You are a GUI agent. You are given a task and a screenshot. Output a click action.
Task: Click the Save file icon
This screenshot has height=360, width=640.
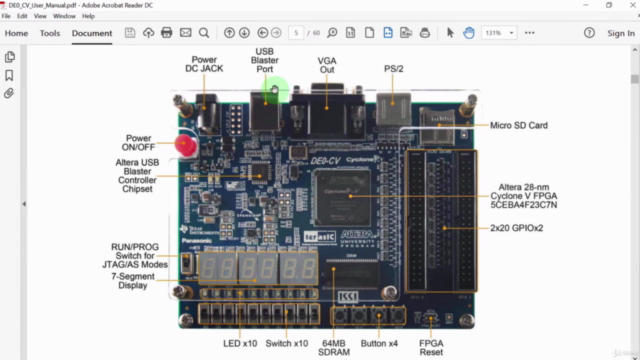click(x=130, y=33)
